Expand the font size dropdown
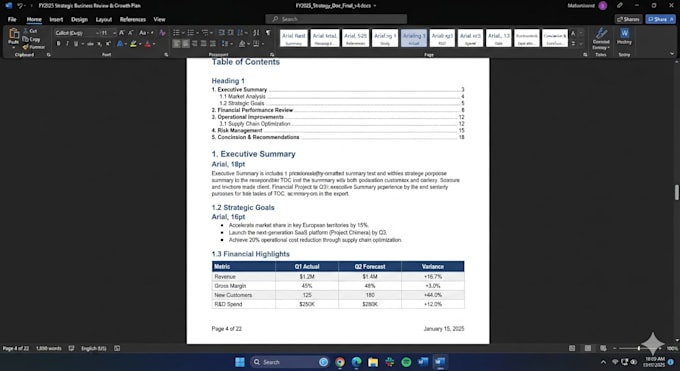The image size is (680, 371). pos(114,33)
